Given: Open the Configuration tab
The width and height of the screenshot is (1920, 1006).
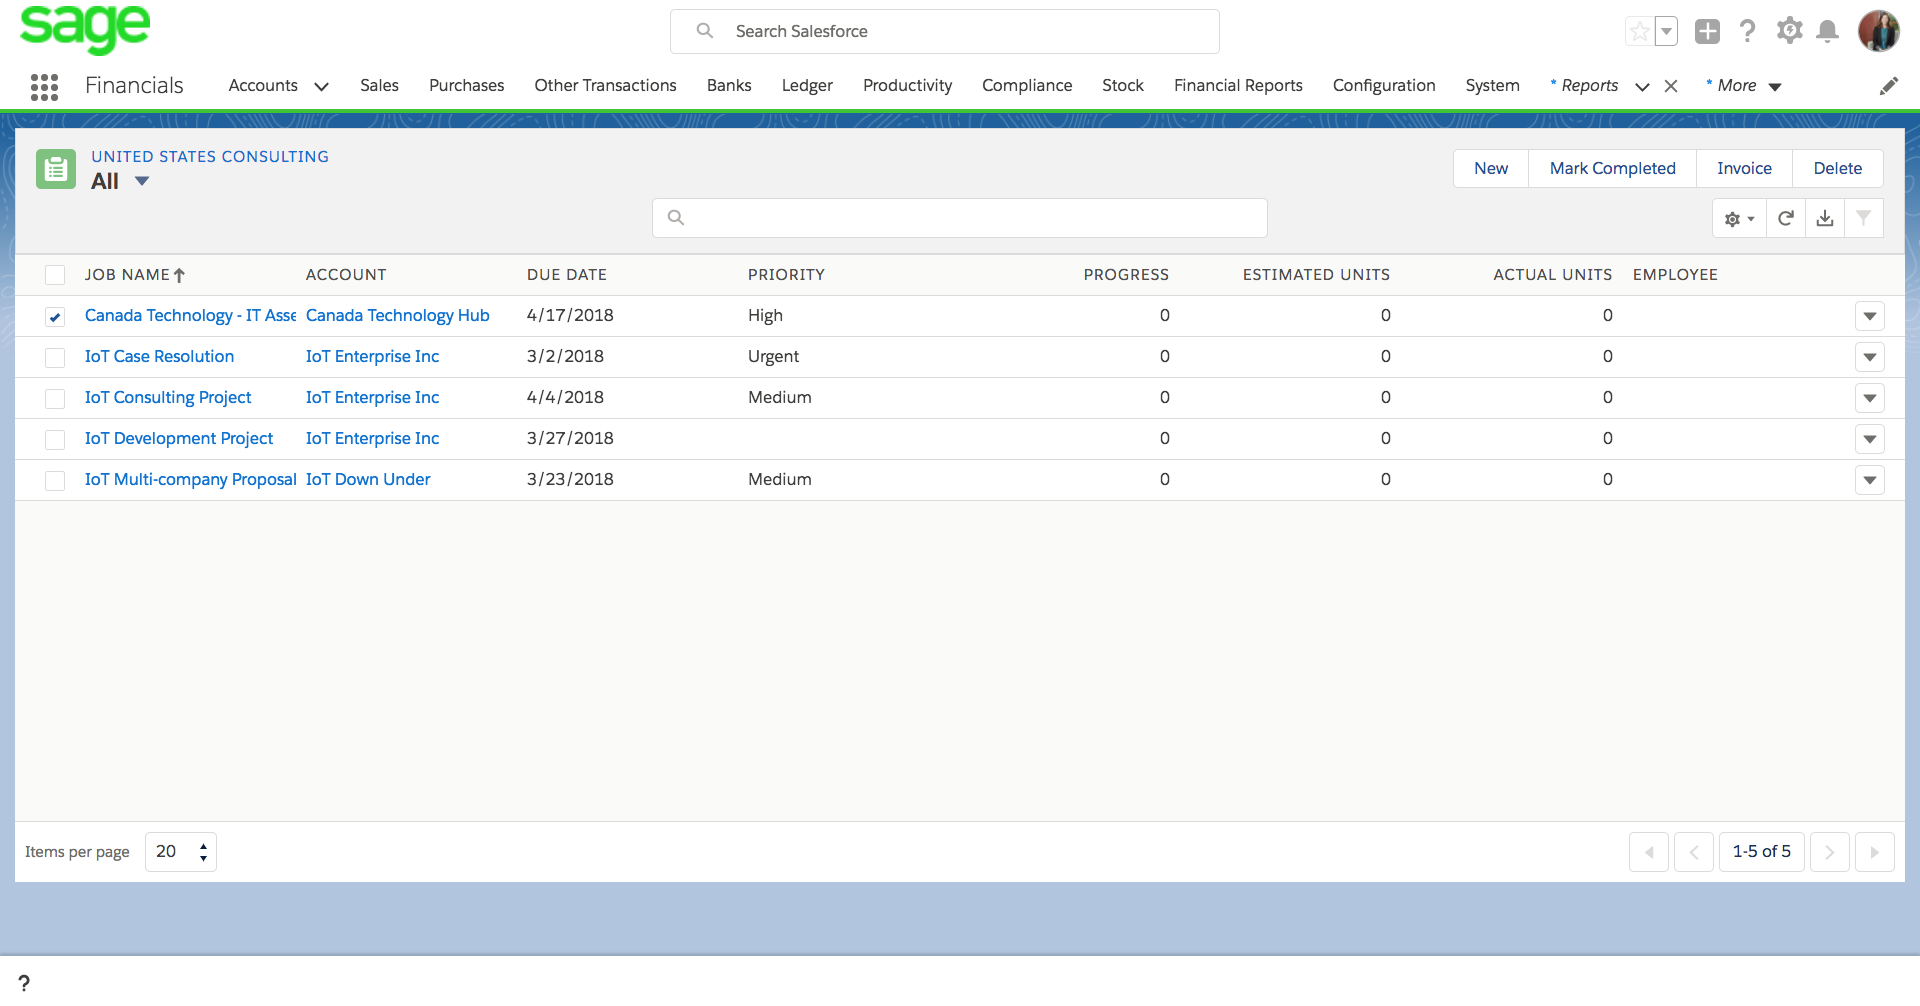Looking at the screenshot, I should tap(1384, 86).
